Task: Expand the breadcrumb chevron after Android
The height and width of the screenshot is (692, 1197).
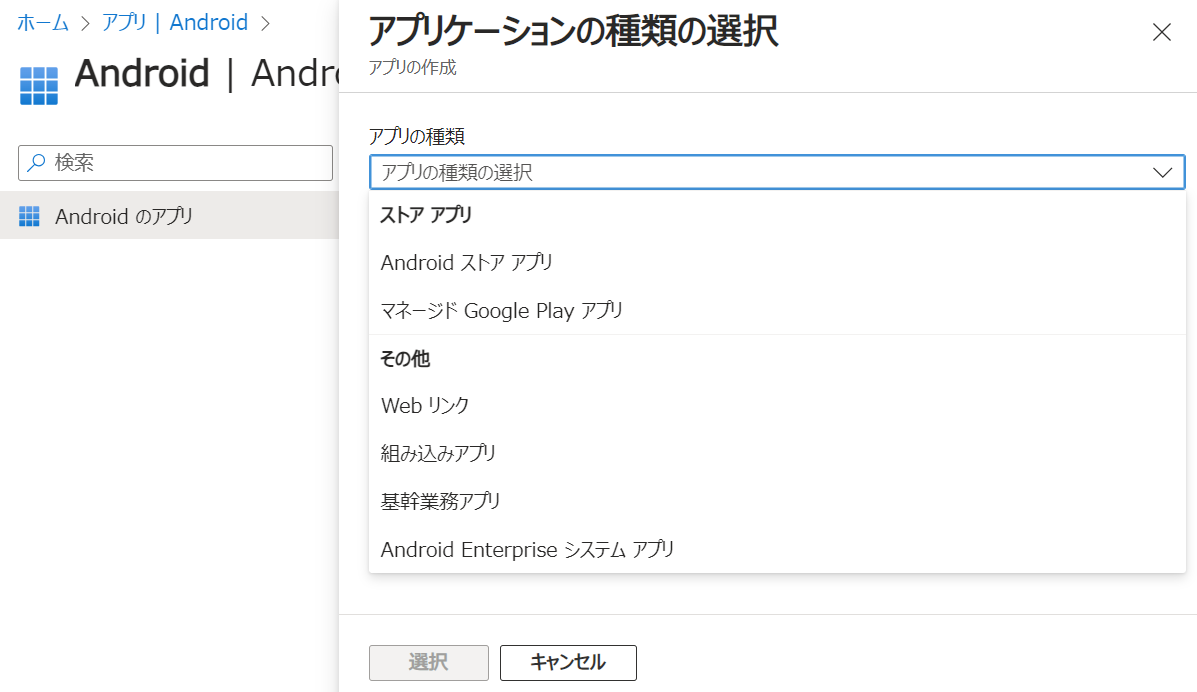Action: [x=264, y=22]
